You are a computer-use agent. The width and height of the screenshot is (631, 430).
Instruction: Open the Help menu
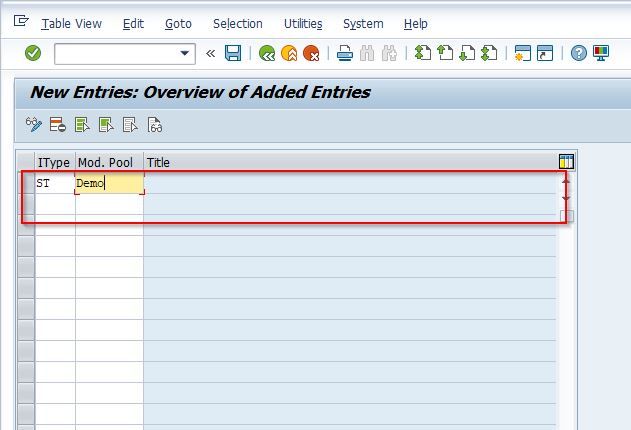click(x=416, y=24)
